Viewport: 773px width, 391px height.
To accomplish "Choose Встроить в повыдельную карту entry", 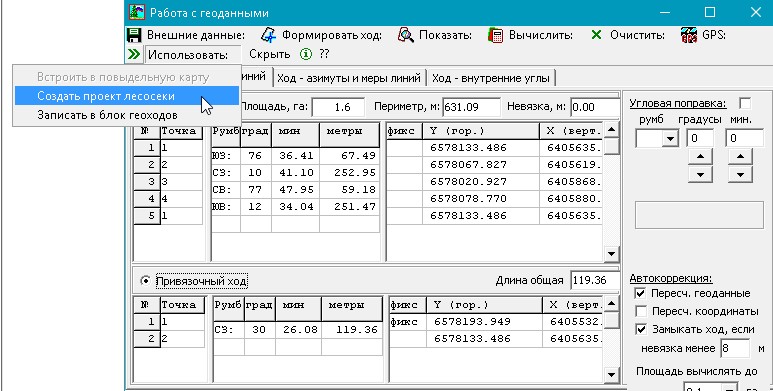I will click(127, 77).
